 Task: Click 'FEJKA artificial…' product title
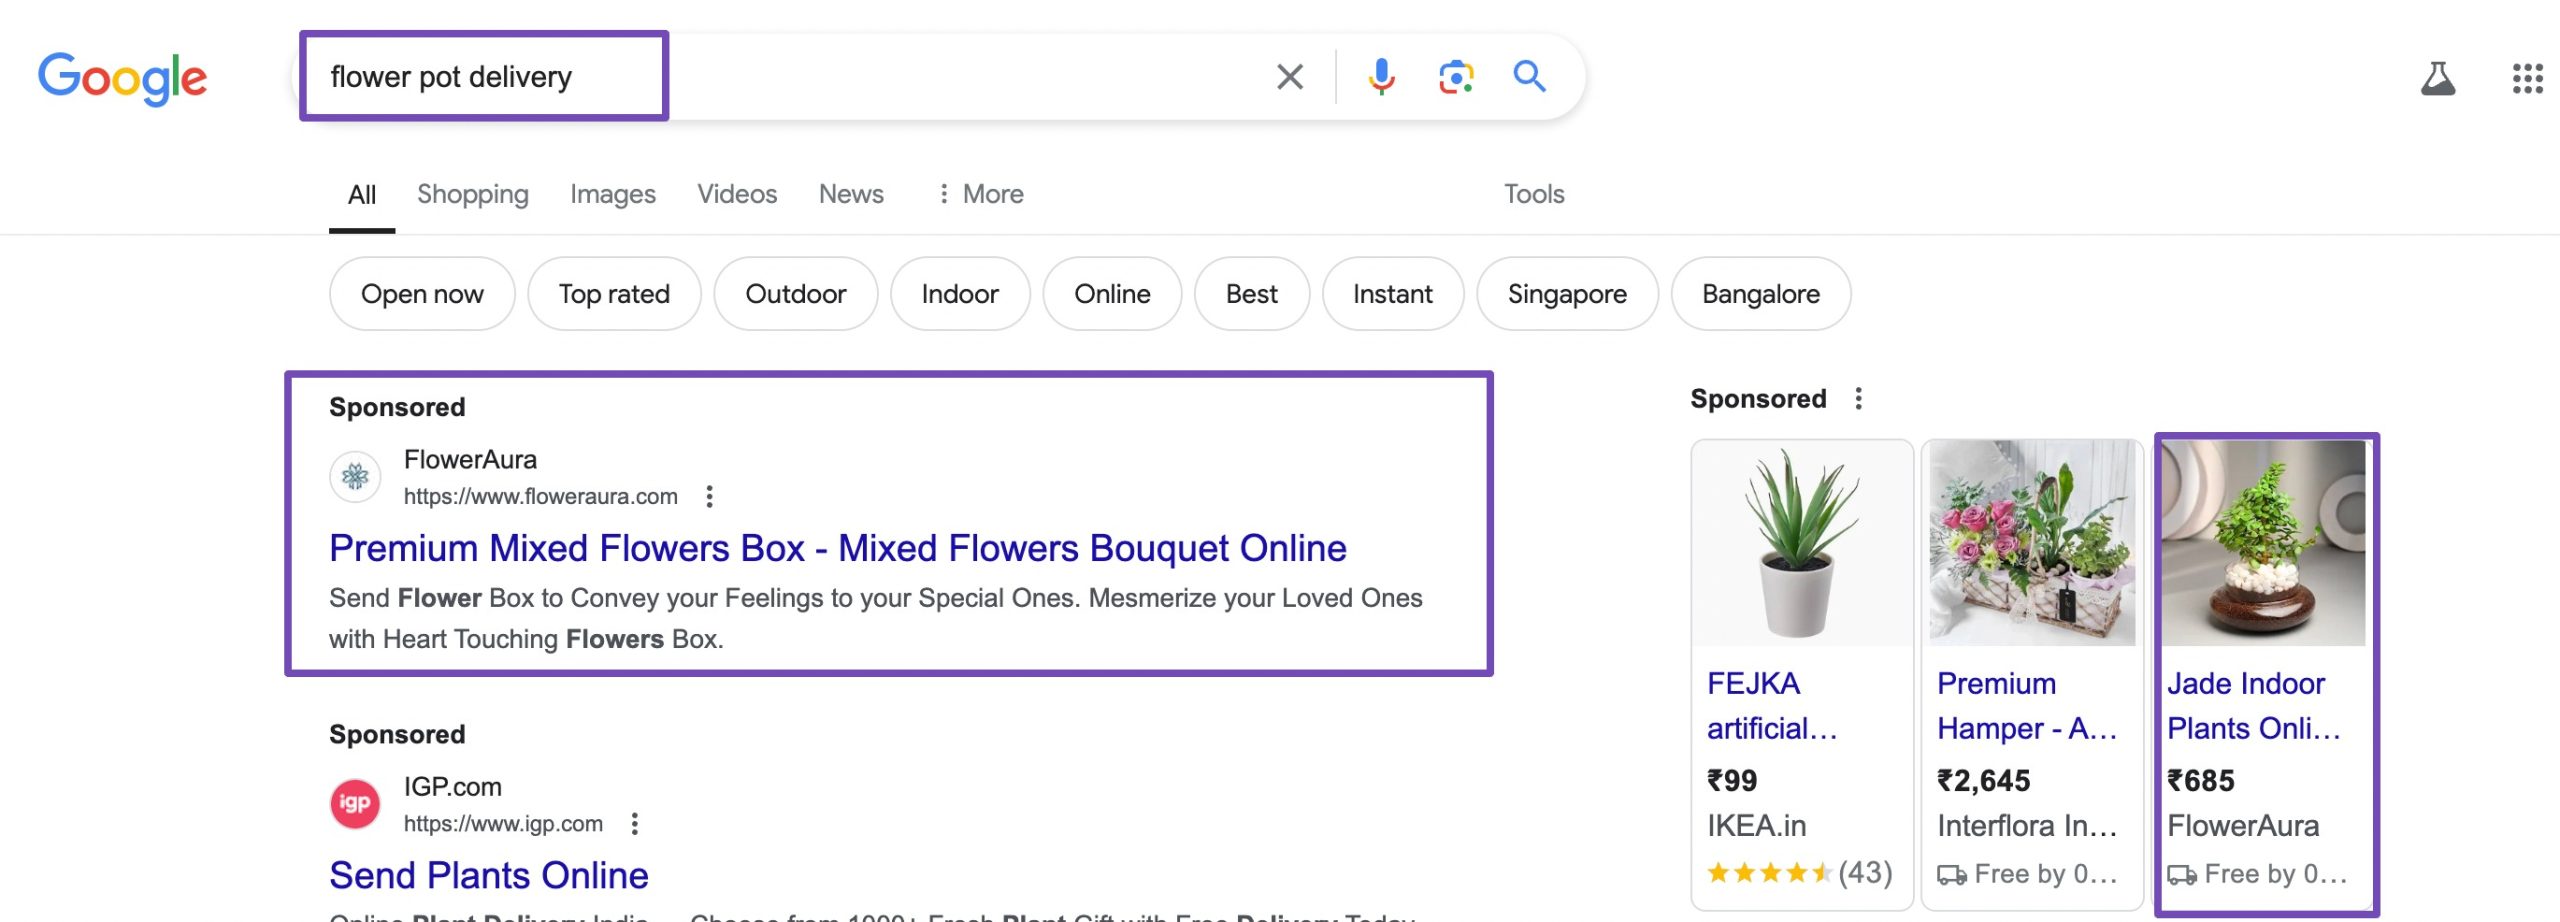1772,706
